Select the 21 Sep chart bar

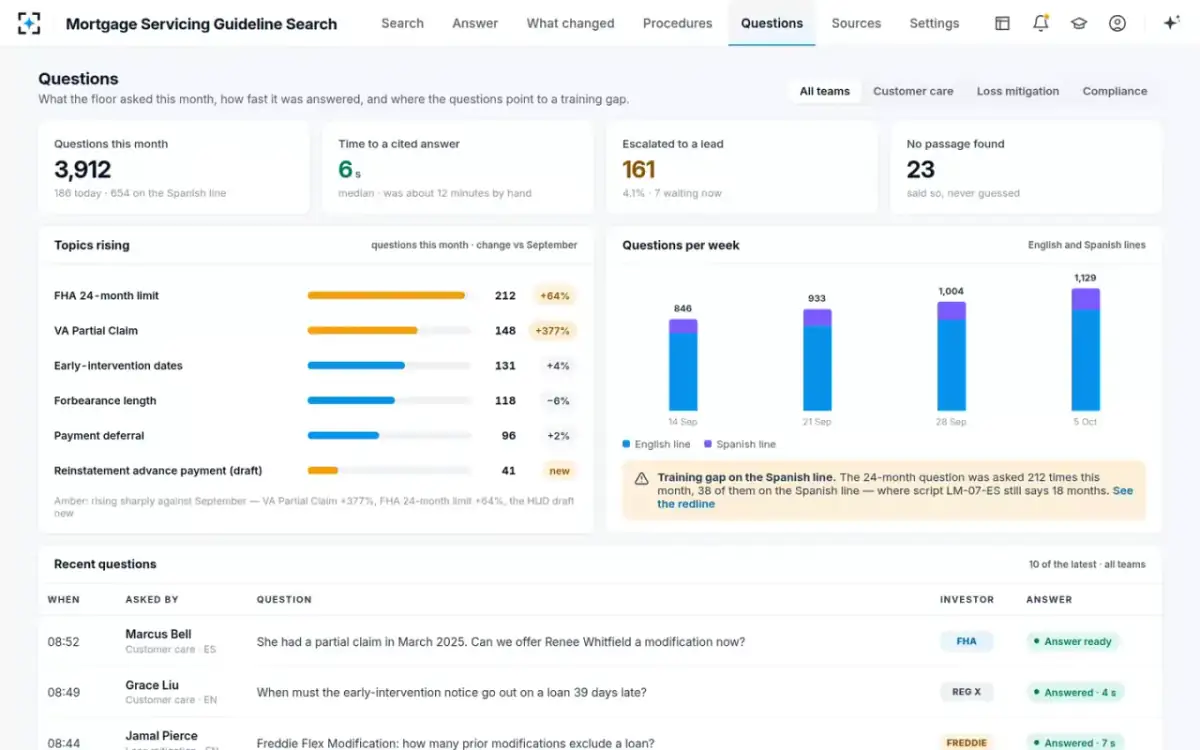tap(817, 360)
